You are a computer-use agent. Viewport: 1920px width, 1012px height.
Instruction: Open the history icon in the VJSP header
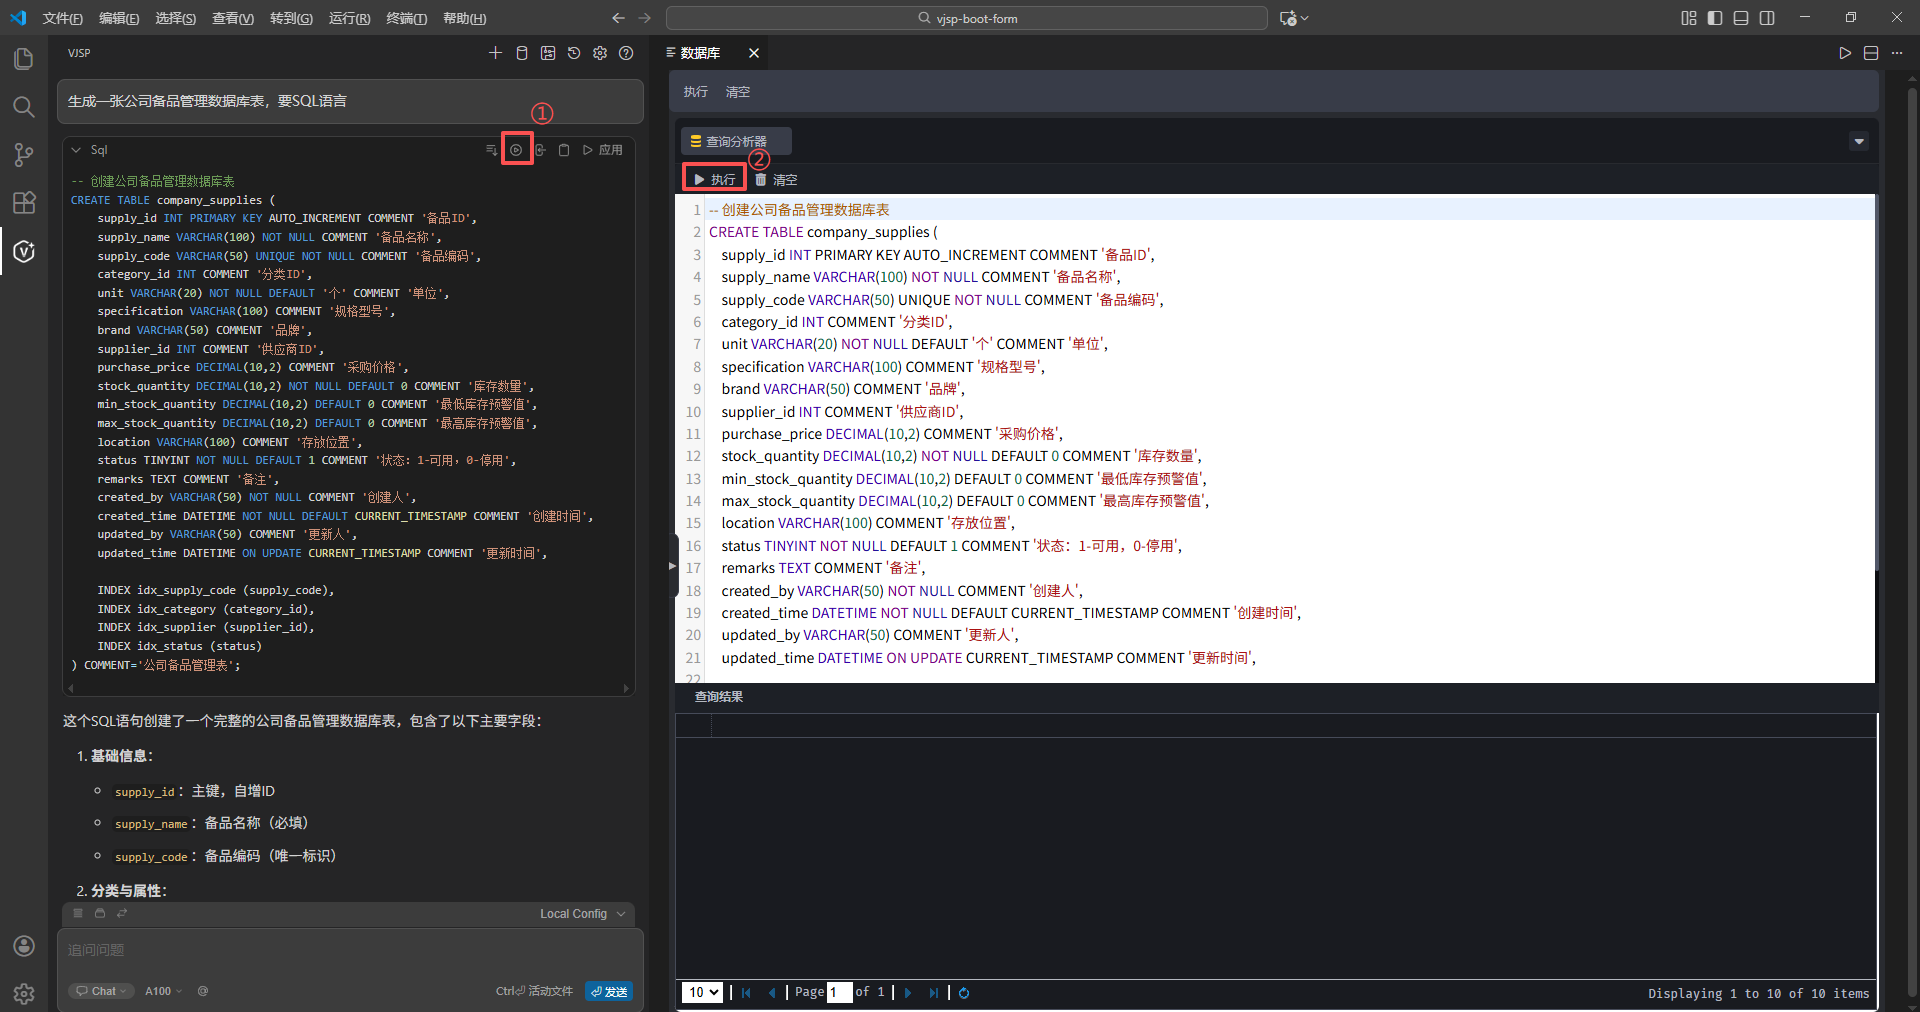coord(574,53)
